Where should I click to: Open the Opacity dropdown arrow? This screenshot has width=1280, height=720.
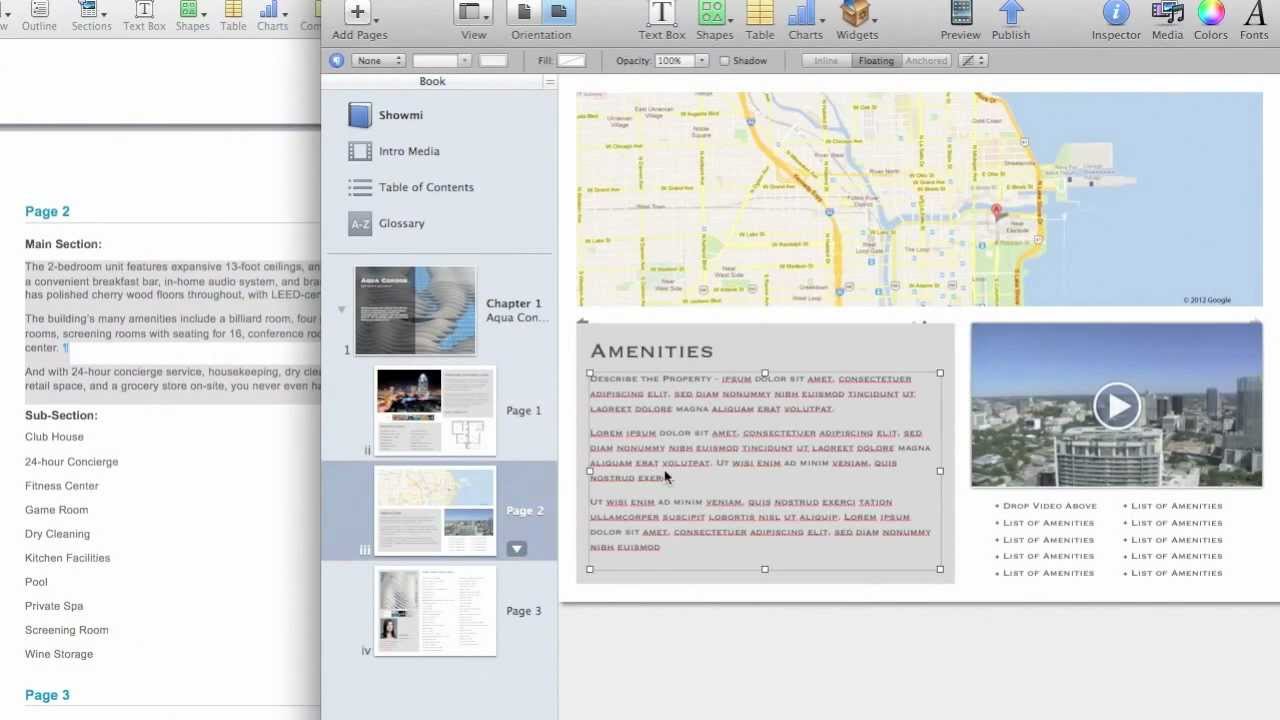pyautogui.click(x=701, y=61)
